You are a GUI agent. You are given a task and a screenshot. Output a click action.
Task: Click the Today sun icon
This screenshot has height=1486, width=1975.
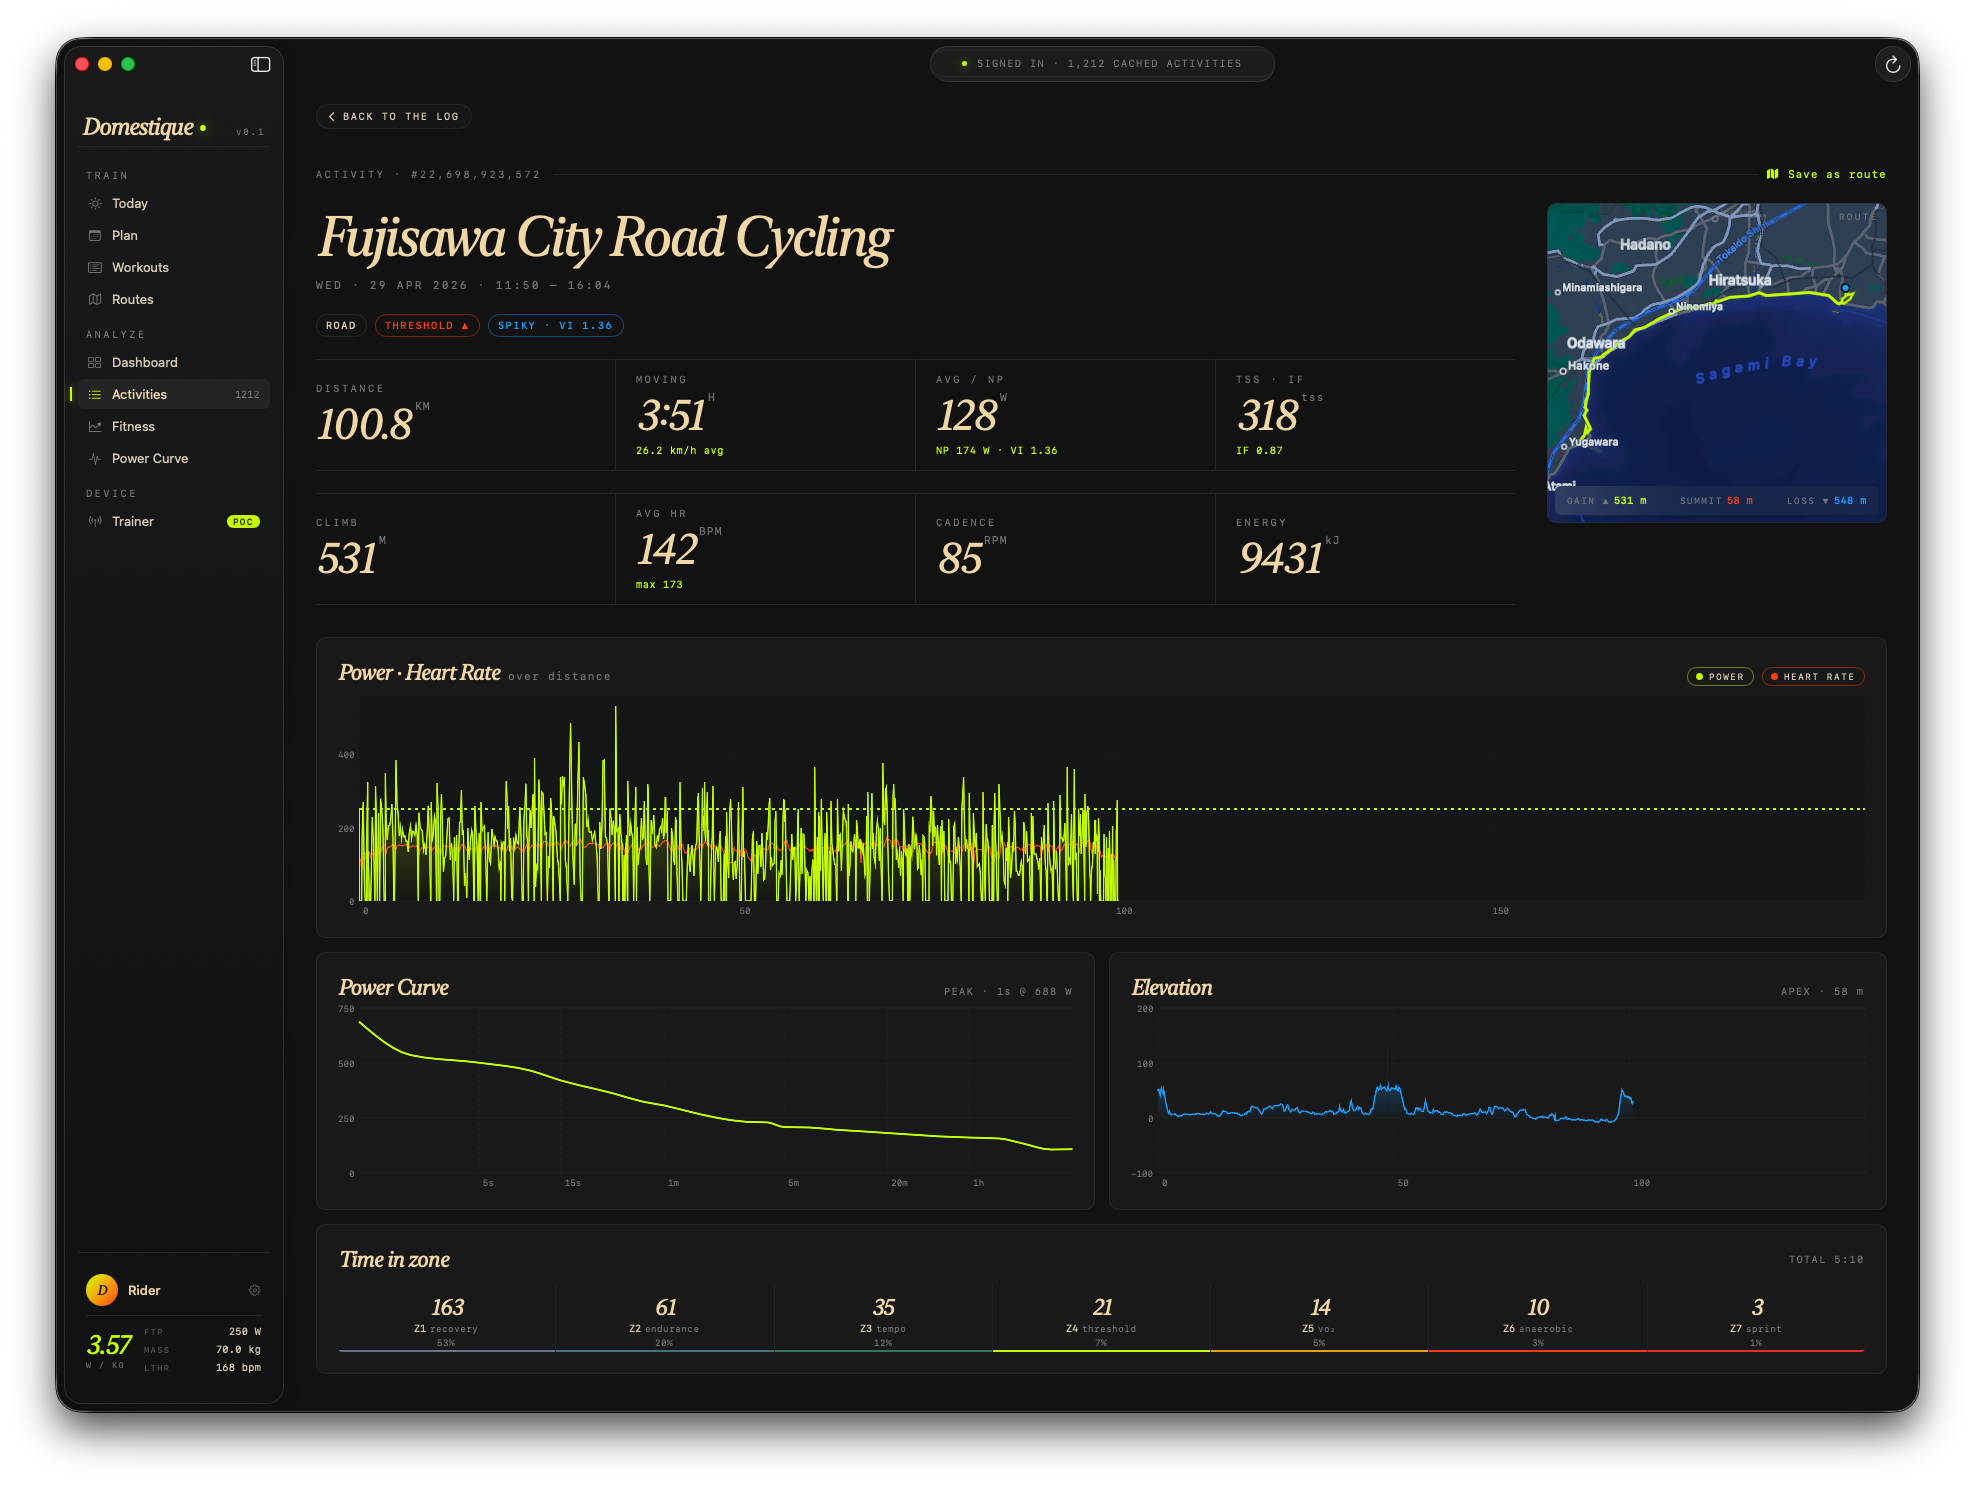[x=95, y=203]
